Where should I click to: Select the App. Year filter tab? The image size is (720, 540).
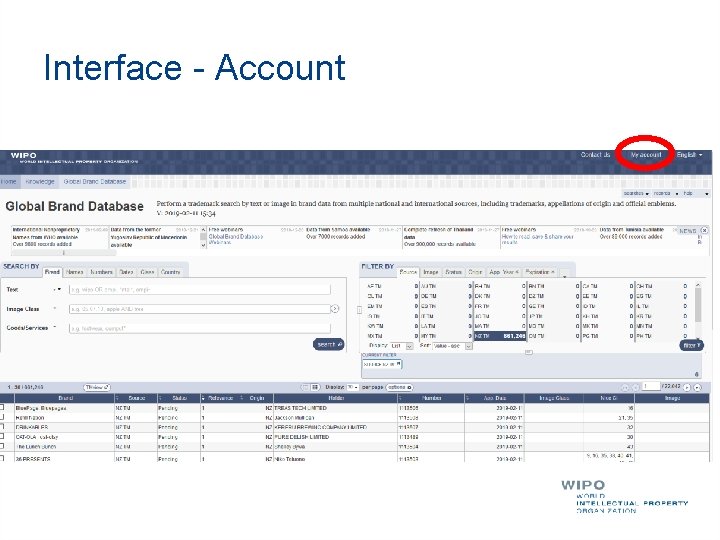point(504,272)
